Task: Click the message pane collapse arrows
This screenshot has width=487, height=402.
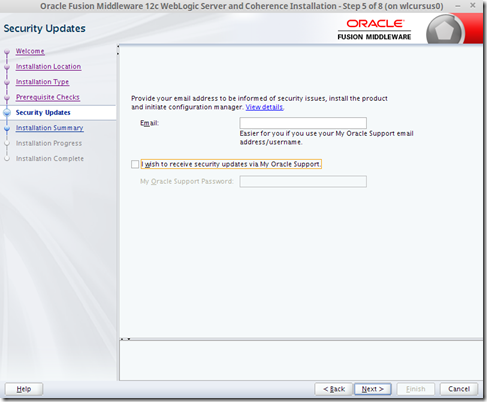Action: [x=125, y=339]
